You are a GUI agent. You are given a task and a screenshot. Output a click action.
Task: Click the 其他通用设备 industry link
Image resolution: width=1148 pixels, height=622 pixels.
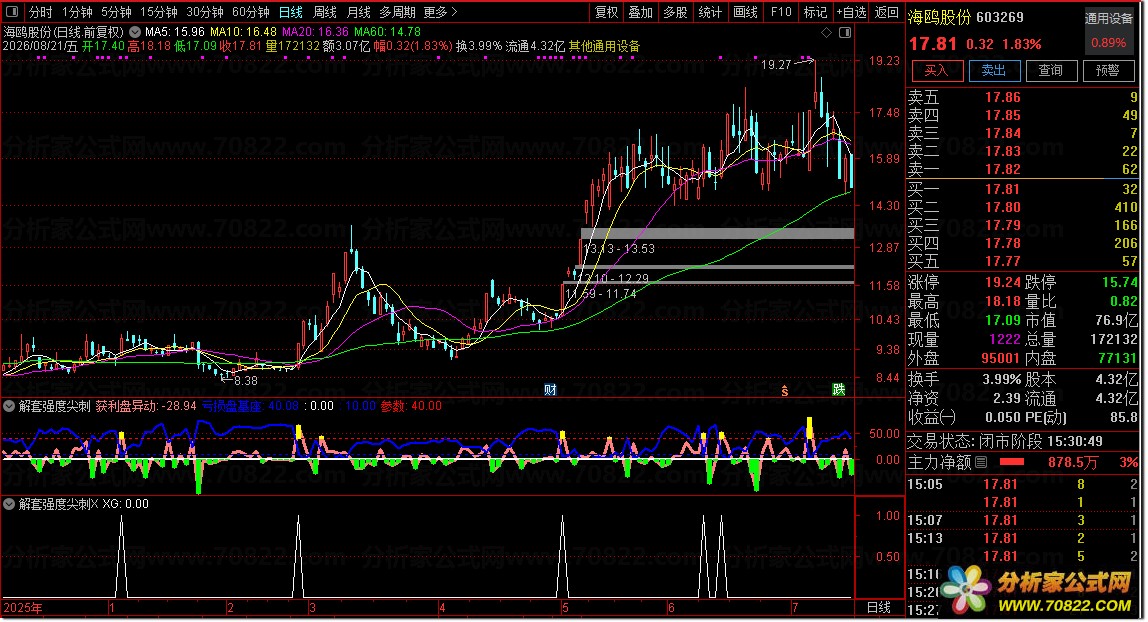coord(604,46)
